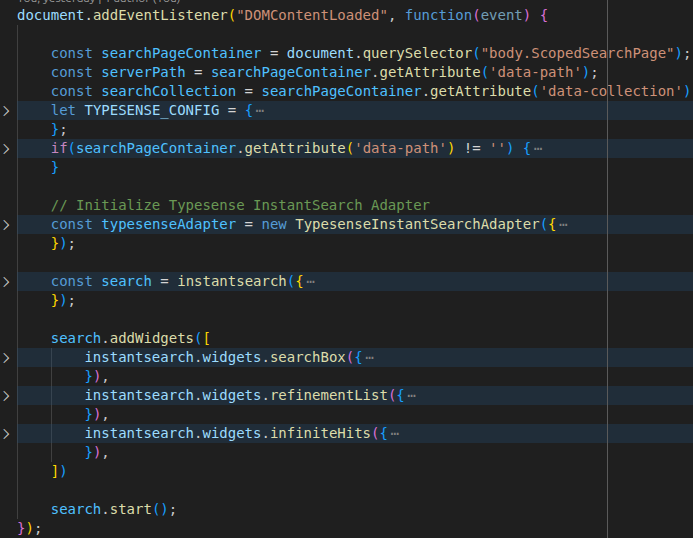Click the collapsed ellipsis on the infiniteHits line
Screen dimensions: 693x538
coord(395,433)
